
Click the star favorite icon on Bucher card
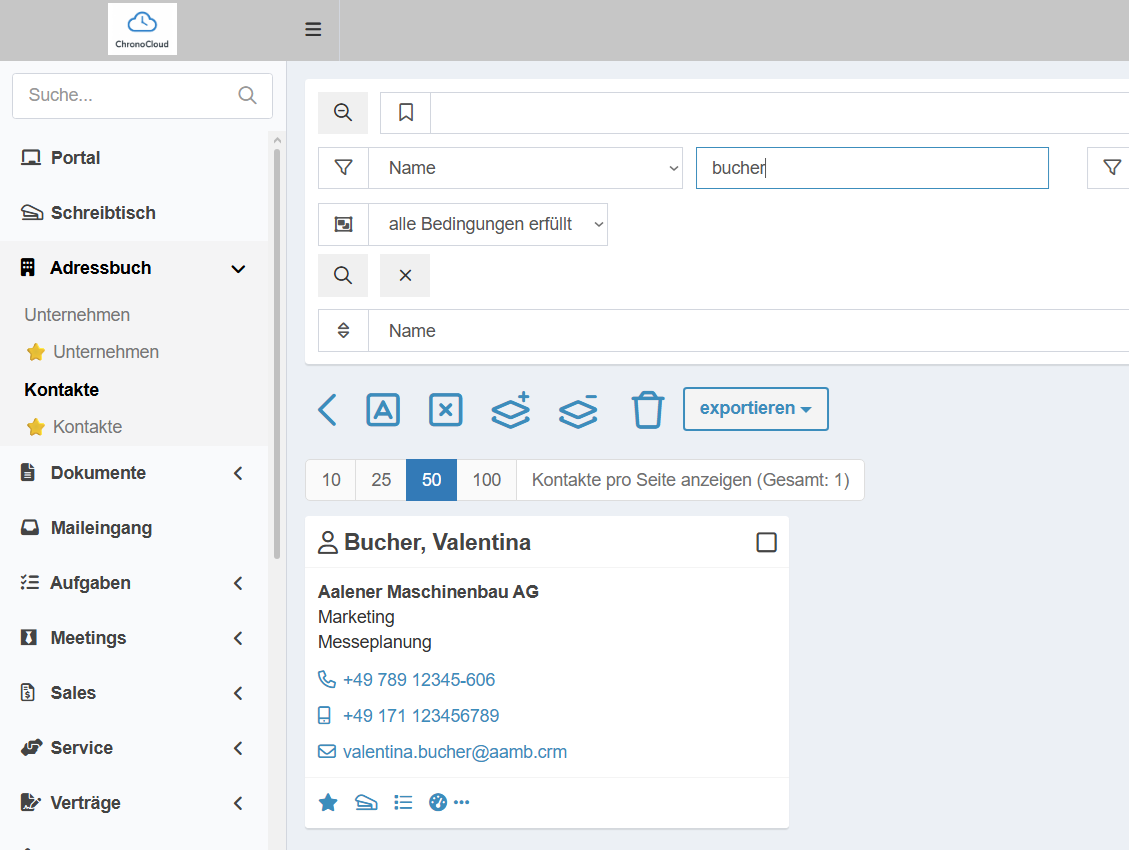pos(328,802)
